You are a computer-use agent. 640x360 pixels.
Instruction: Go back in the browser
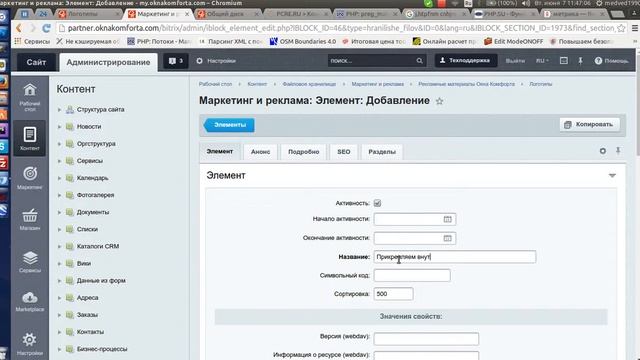tap(19, 28)
